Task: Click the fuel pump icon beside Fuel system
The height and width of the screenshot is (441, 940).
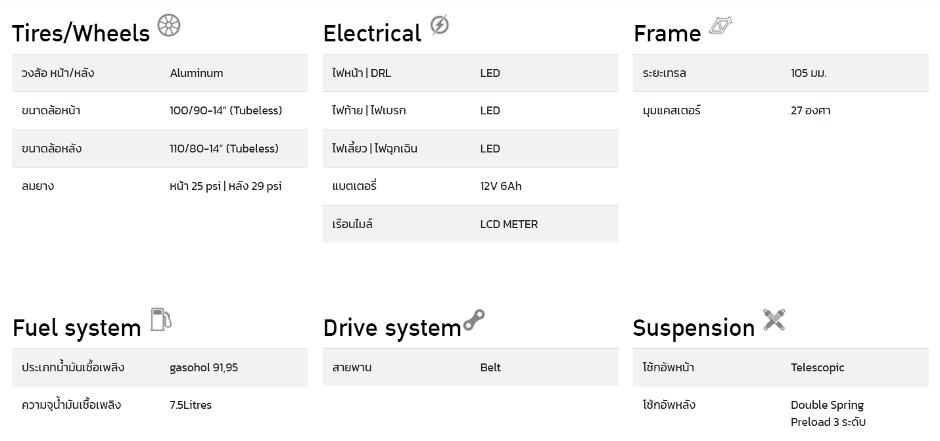Action: pos(161,319)
